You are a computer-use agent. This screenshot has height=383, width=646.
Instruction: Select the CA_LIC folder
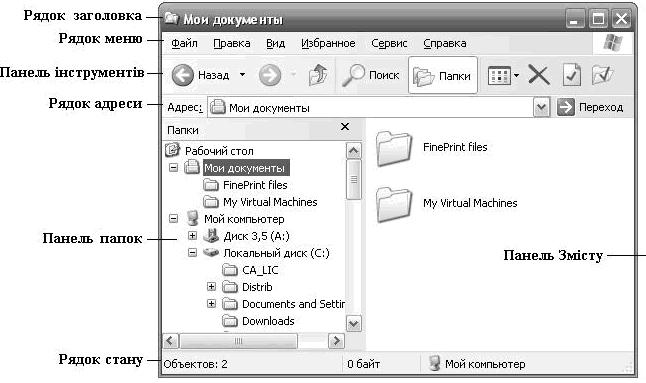coord(260,270)
